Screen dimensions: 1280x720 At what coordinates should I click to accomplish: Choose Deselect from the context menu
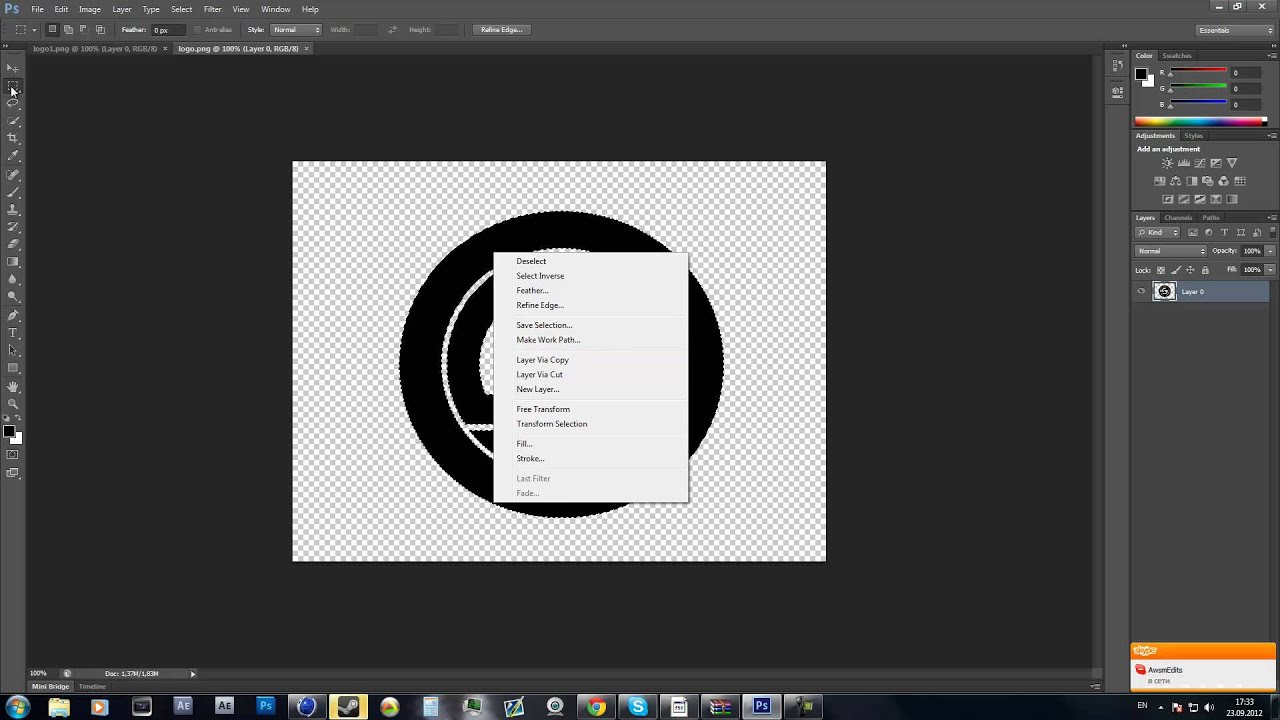pos(531,261)
